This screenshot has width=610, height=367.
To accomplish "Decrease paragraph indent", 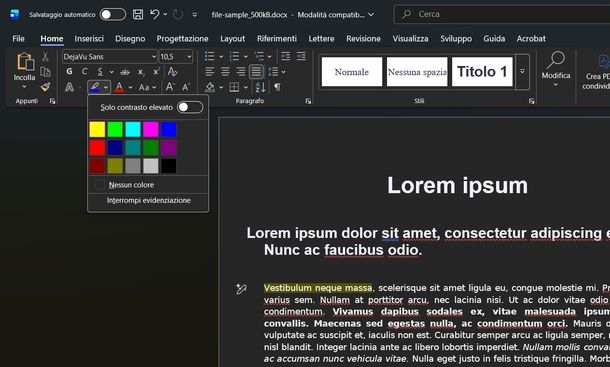I will click(x=286, y=56).
